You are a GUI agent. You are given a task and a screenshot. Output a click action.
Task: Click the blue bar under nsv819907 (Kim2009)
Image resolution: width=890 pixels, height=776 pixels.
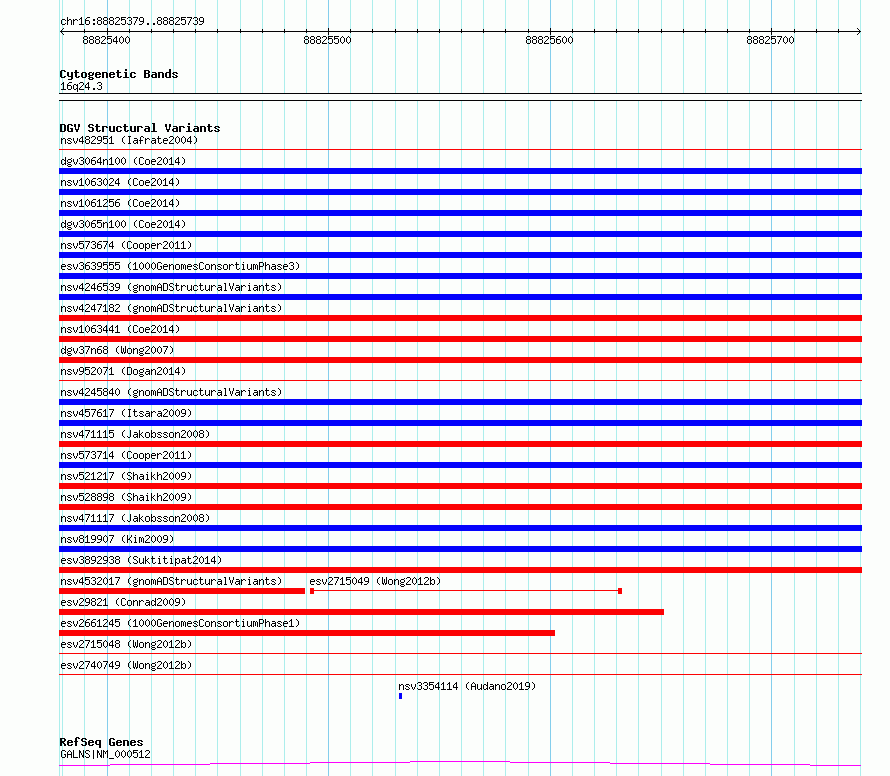[460, 549]
